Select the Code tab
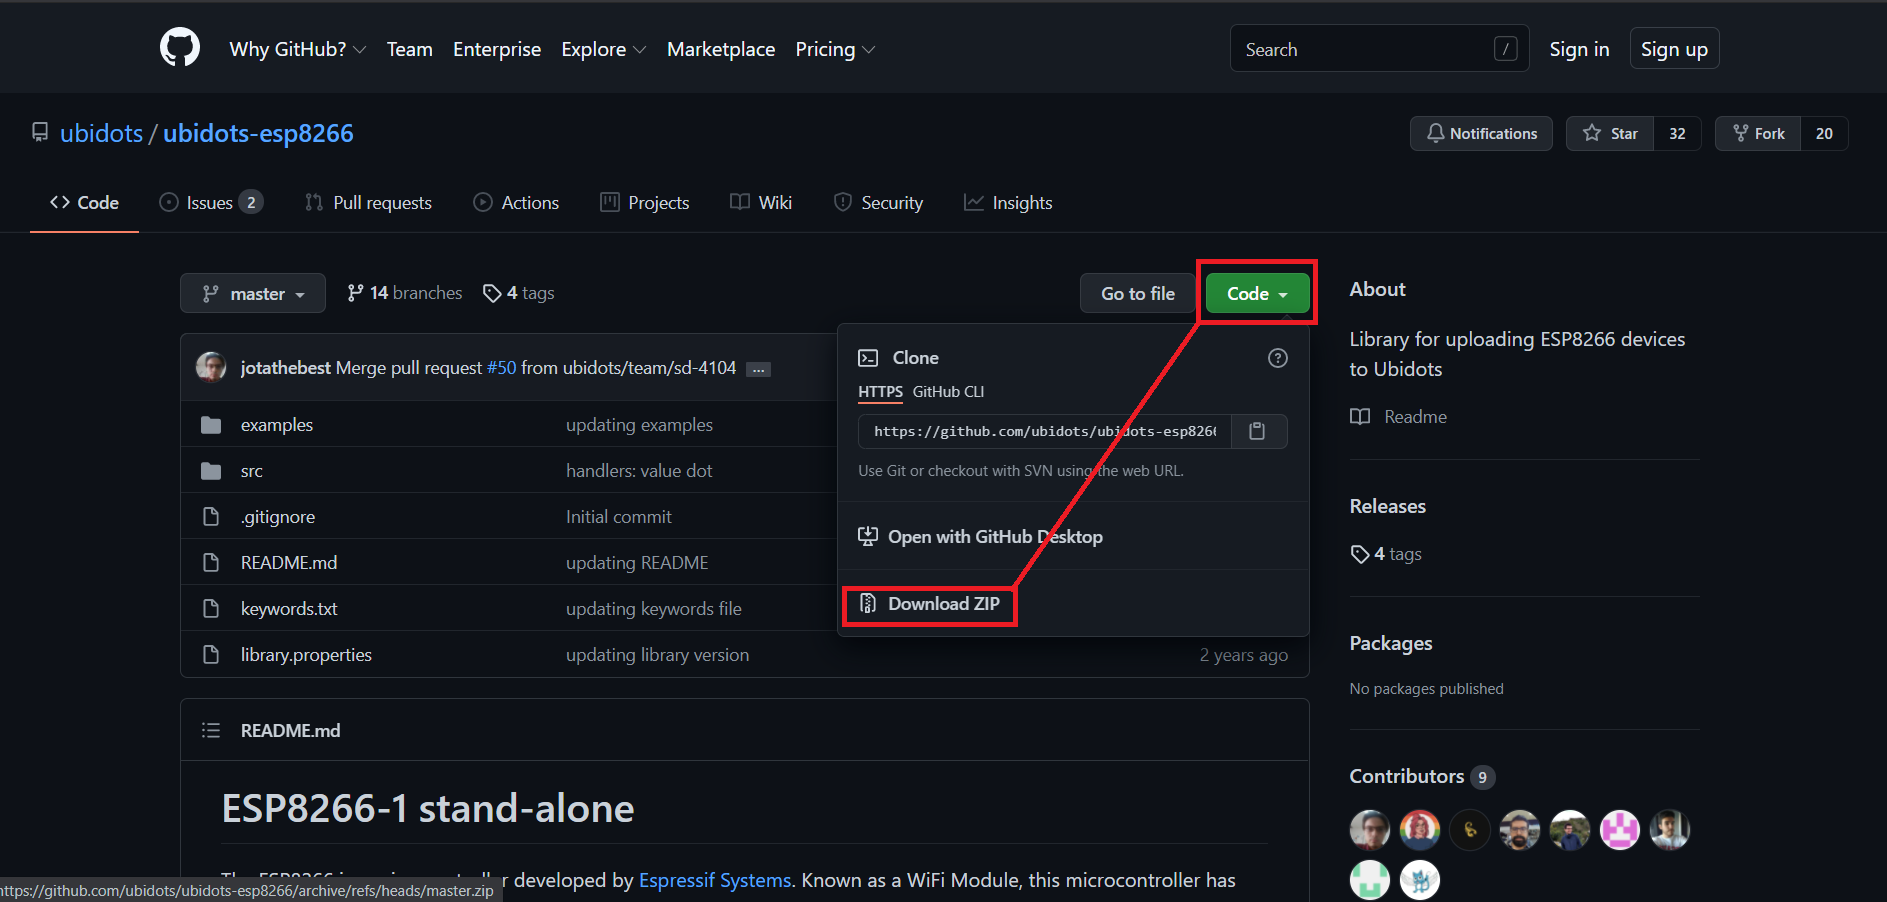Image resolution: width=1887 pixels, height=902 pixels. (84, 203)
